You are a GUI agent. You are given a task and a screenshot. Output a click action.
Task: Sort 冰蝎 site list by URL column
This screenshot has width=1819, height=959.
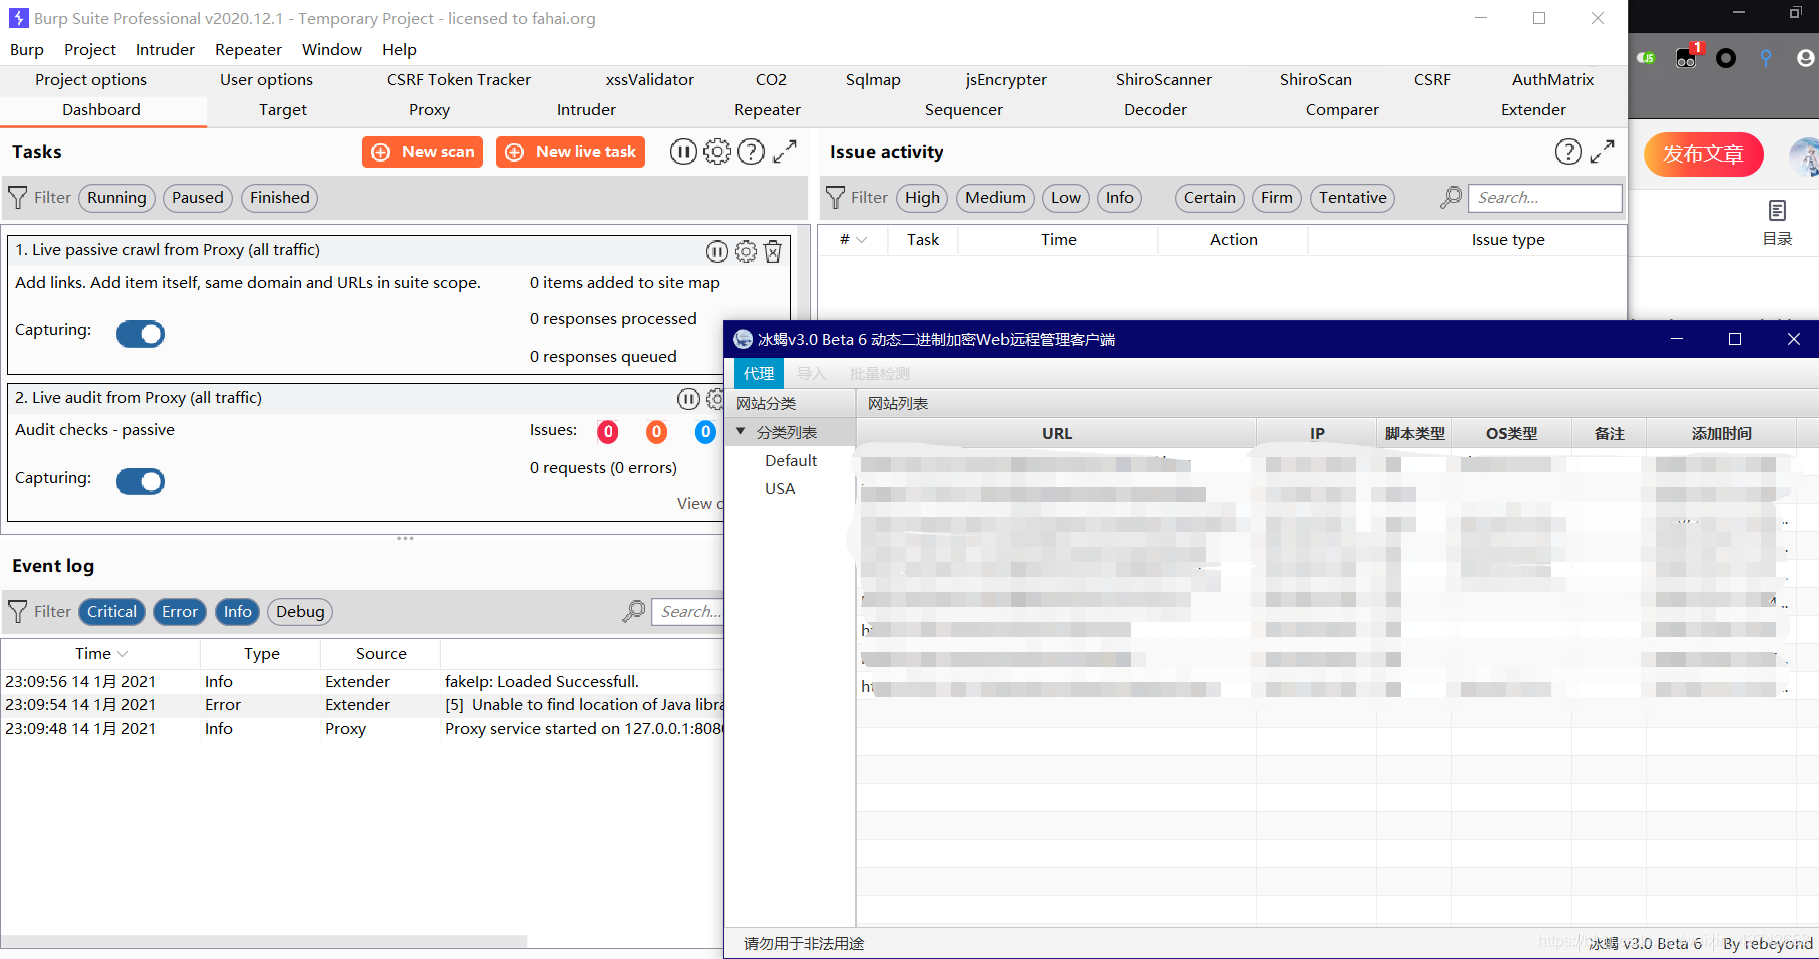(x=1056, y=434)
